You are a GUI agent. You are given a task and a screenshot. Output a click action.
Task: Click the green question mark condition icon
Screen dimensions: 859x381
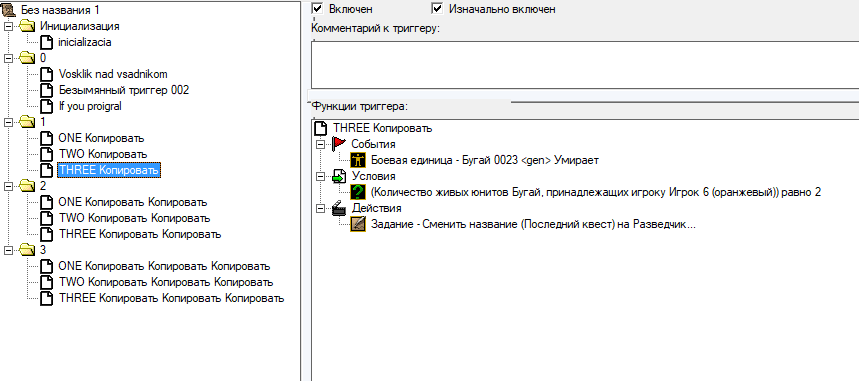click(x=358, y=192)
